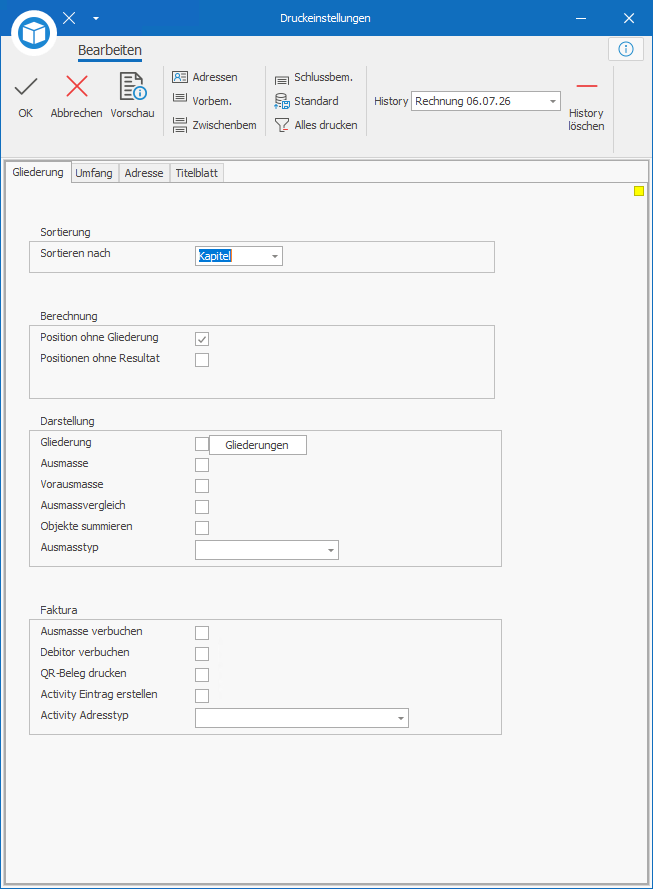
Task: Open Adressen from the ribbon
Action: 205,77
